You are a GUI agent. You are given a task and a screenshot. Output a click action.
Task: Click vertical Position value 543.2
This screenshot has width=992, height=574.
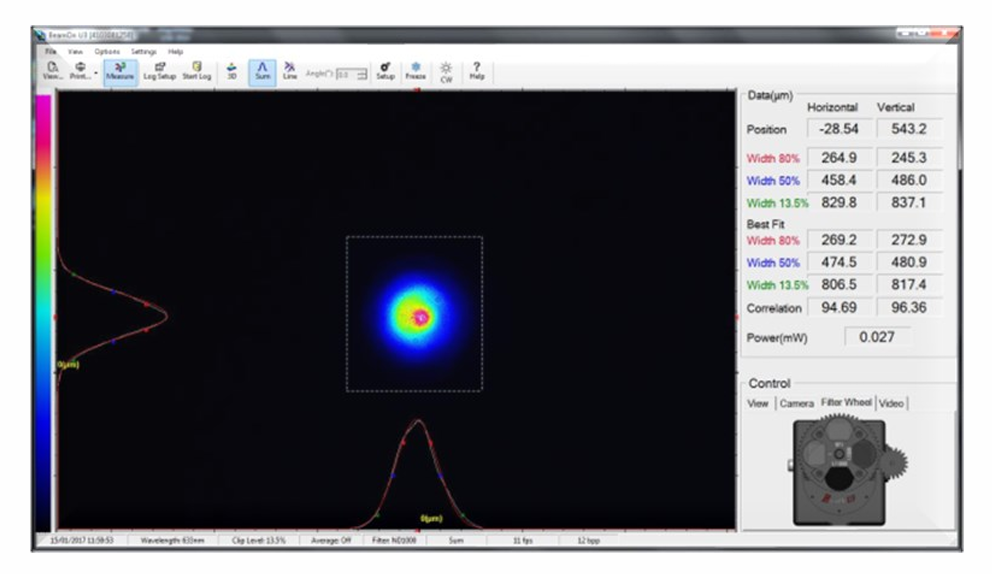point(908,129)
